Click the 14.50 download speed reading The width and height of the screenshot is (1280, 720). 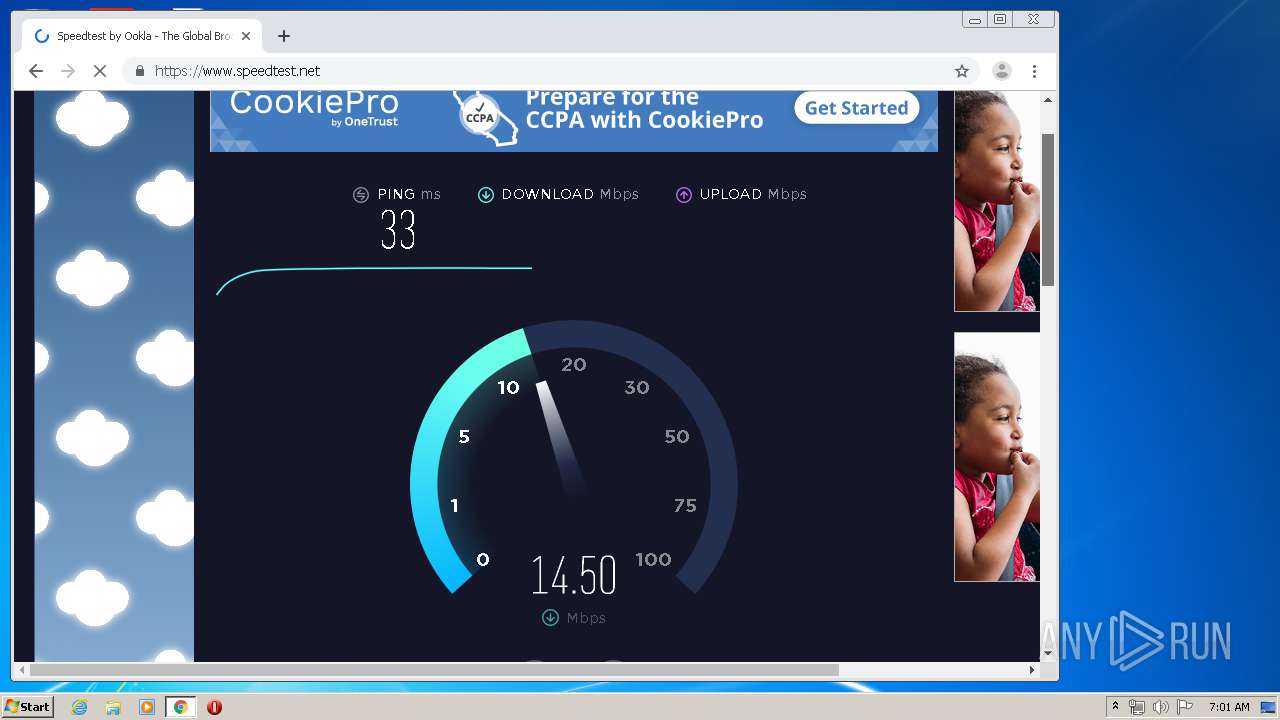pos(573,576)
